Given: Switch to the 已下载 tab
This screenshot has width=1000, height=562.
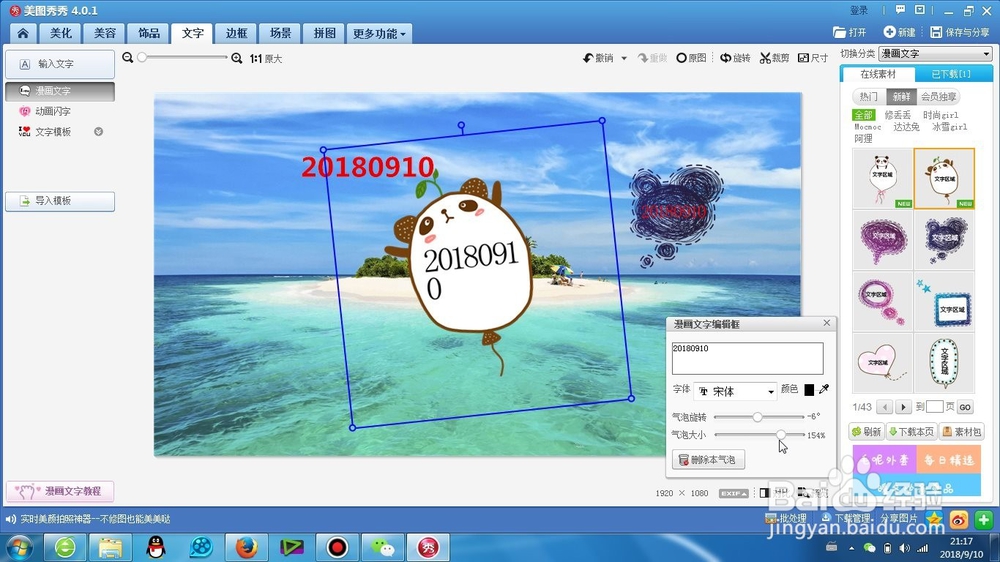Looking at the screenshot, I should click(x=951, y=74).
